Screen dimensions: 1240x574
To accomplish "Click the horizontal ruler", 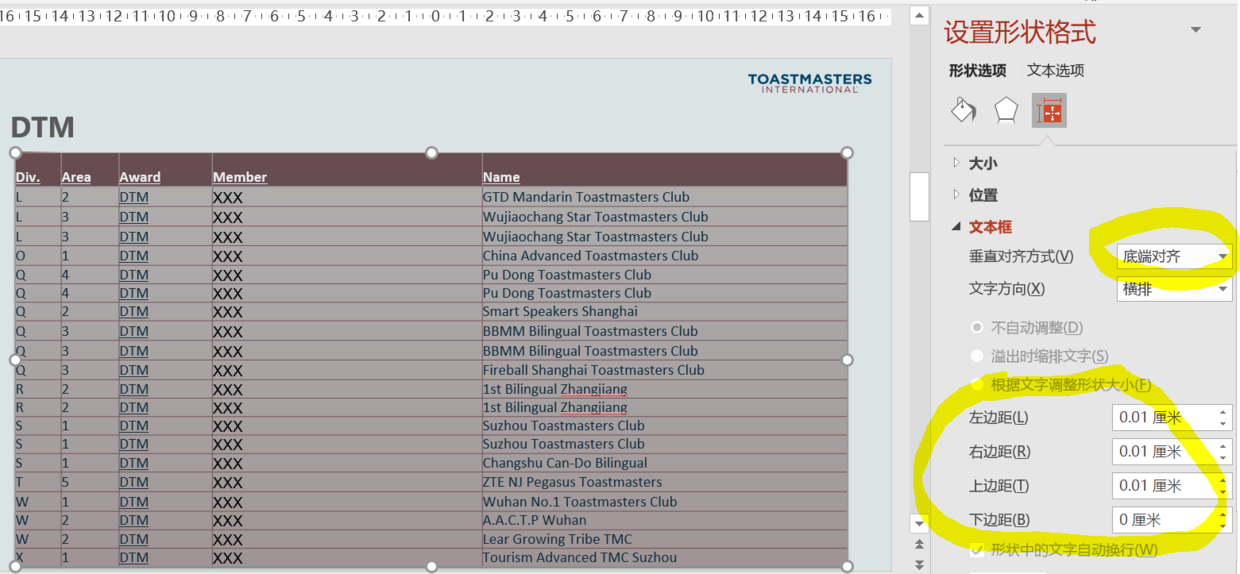I will point(445,16).
